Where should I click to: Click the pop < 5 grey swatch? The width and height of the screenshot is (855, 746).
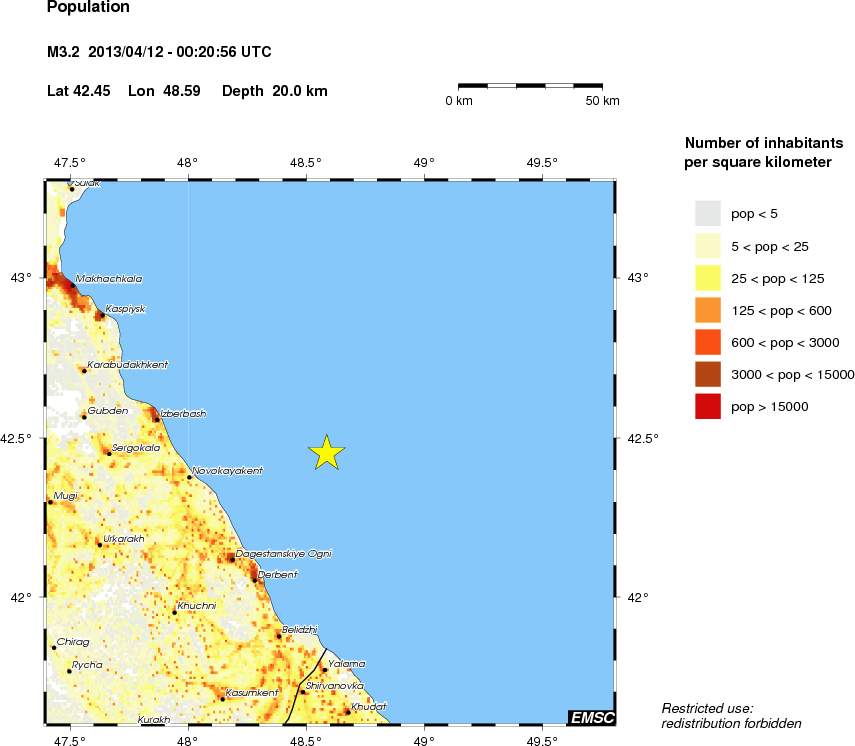(708, 213)
